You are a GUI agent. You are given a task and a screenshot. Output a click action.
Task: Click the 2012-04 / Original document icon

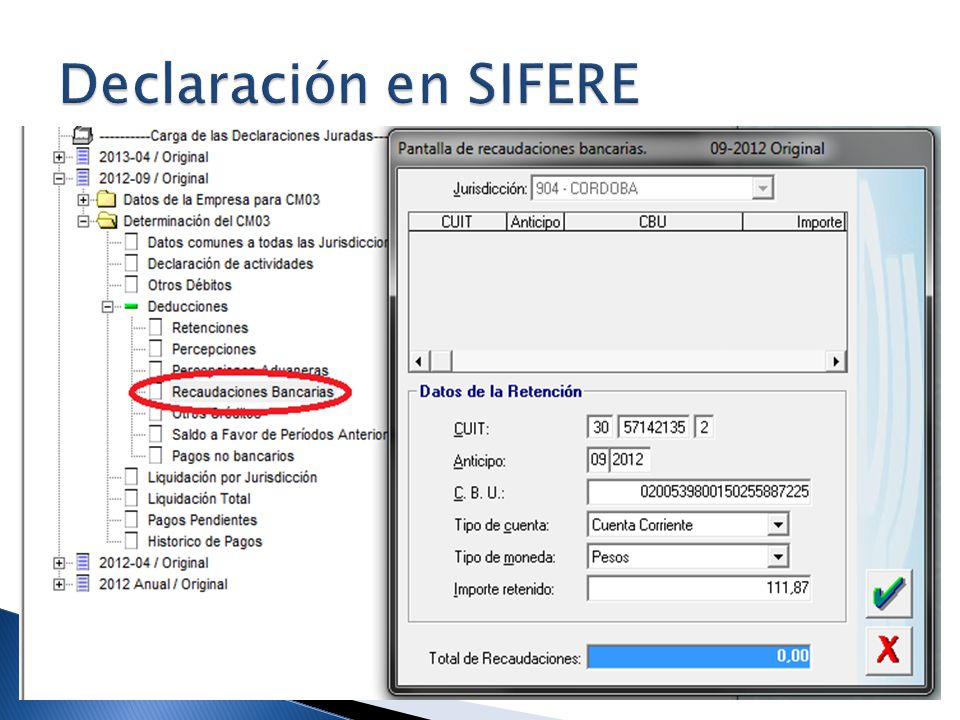[x=83, y=563]
